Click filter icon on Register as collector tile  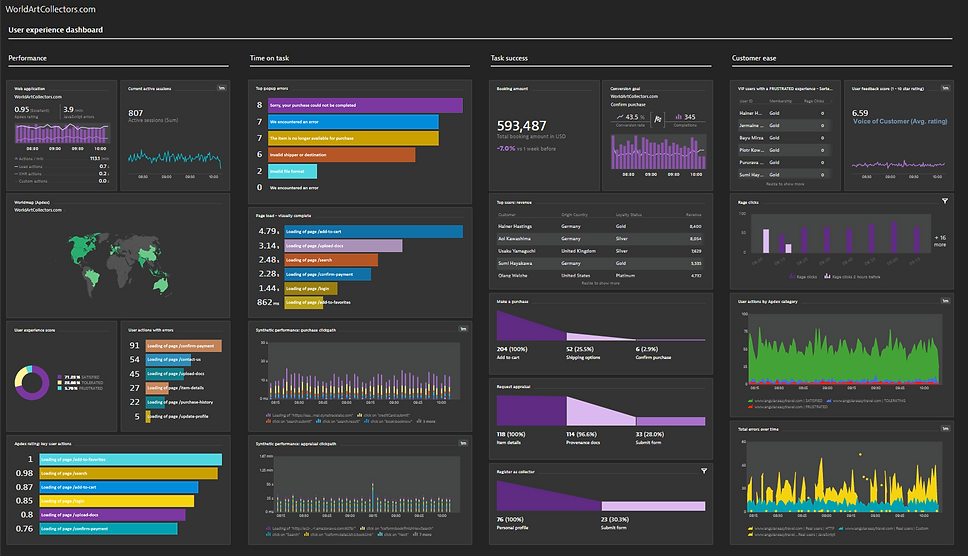[x=704, y=471]
